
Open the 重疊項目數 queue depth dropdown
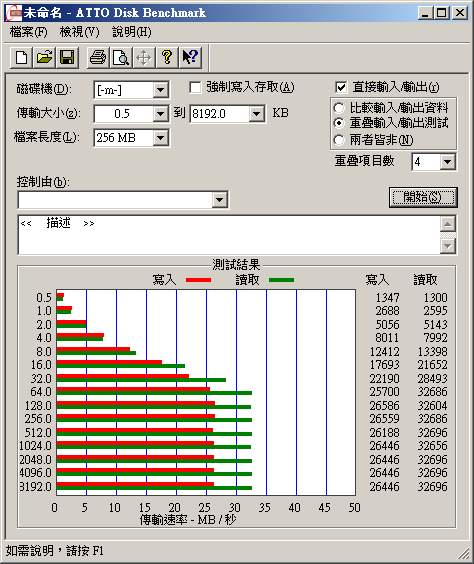pyautogui.click(x=447, y=162)
